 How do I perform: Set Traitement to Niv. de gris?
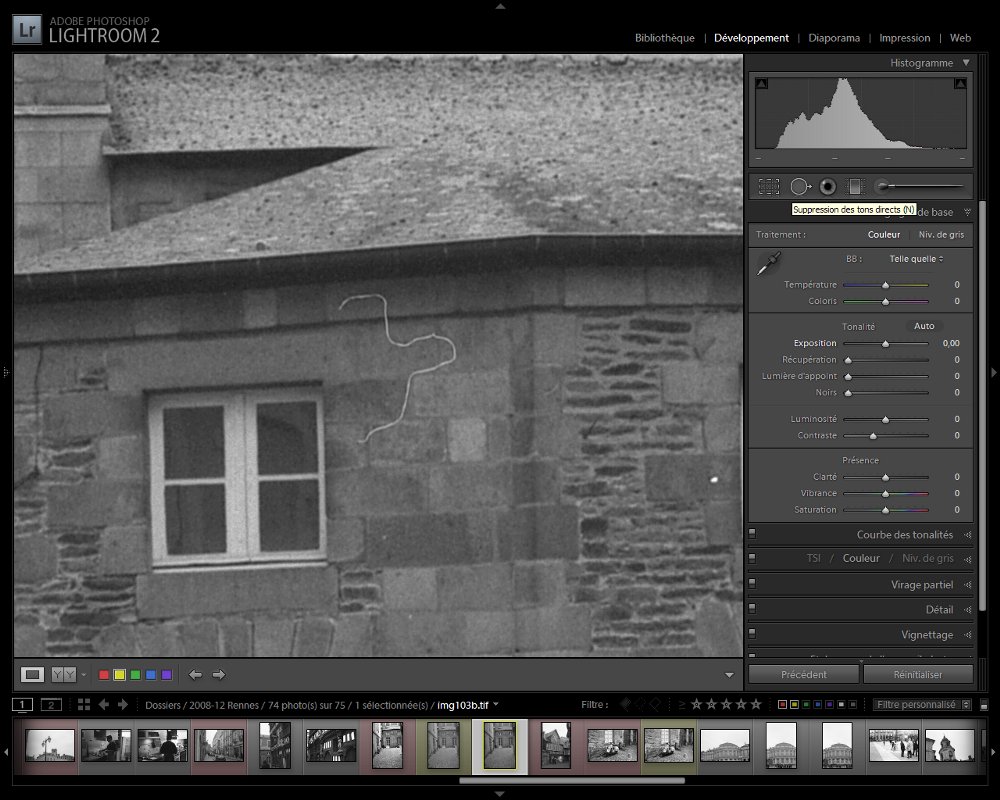pos(941,235)
